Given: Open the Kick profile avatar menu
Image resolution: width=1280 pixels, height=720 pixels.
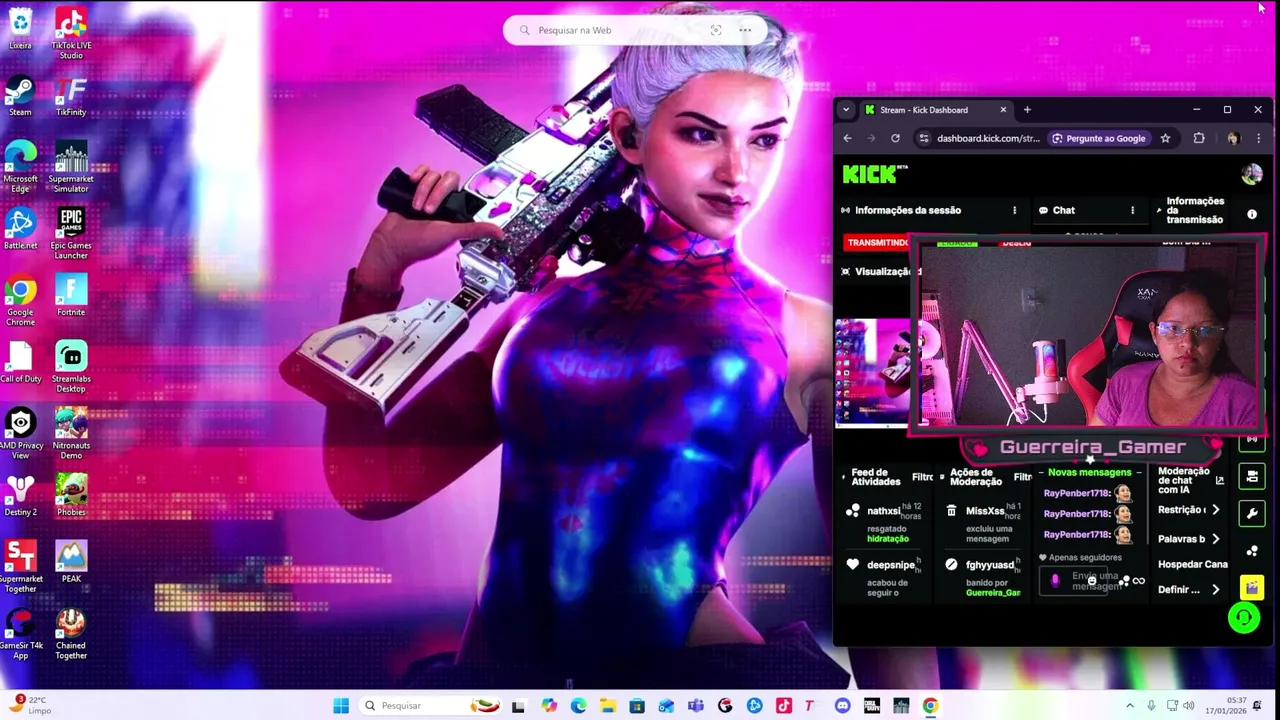Looking at the screenshot, I should click(1251, 174).
